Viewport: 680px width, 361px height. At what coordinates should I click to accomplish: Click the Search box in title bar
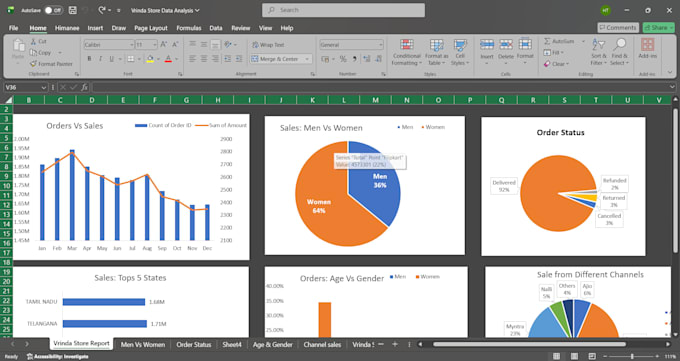tap(343, 10)
